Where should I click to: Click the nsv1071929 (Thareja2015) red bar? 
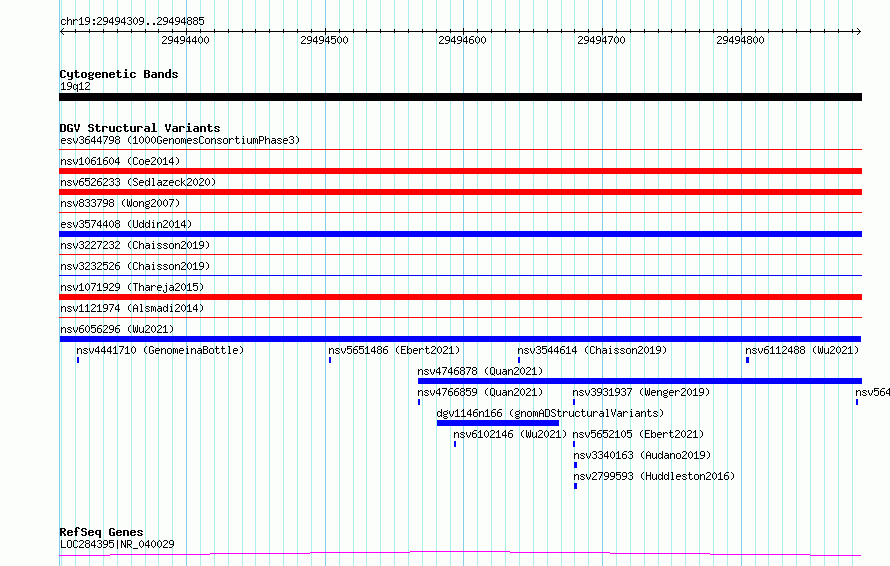point(460,297)
